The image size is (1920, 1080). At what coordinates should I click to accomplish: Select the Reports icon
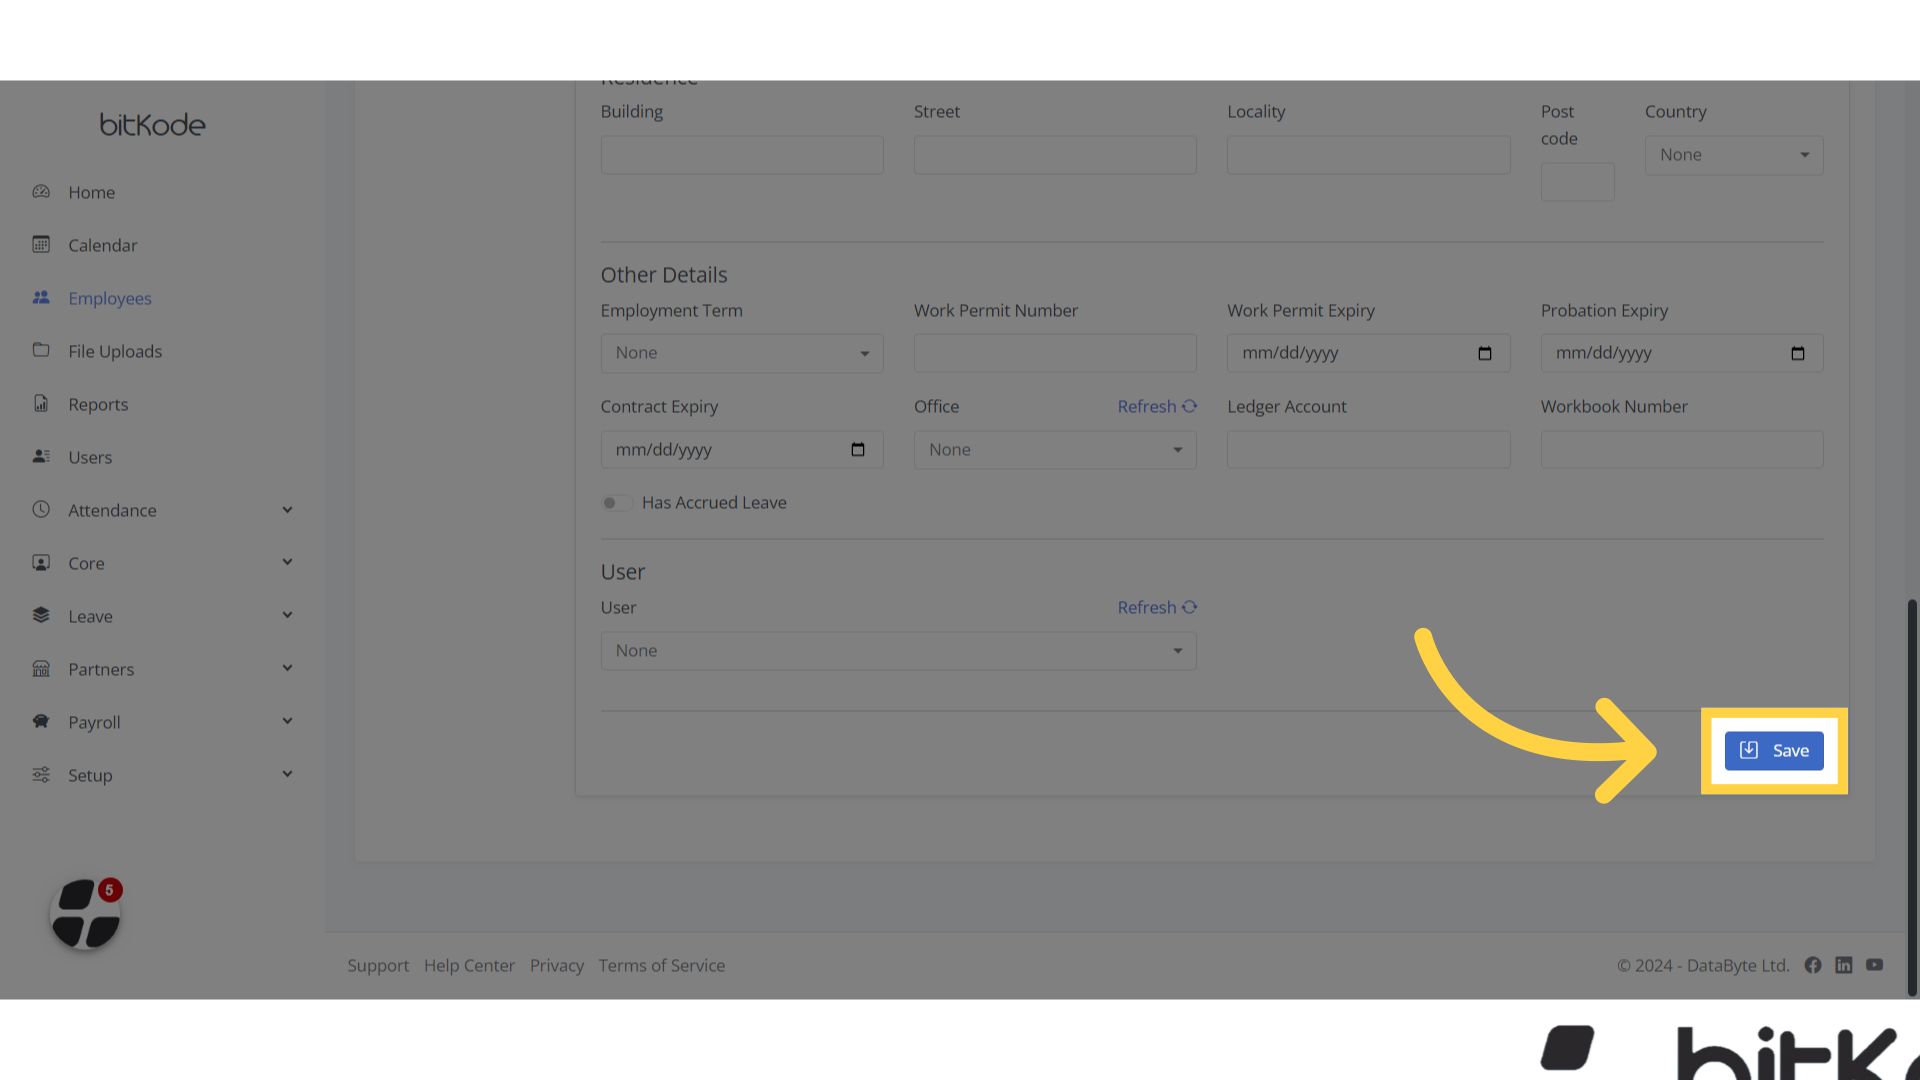click(x=41, y=404)
